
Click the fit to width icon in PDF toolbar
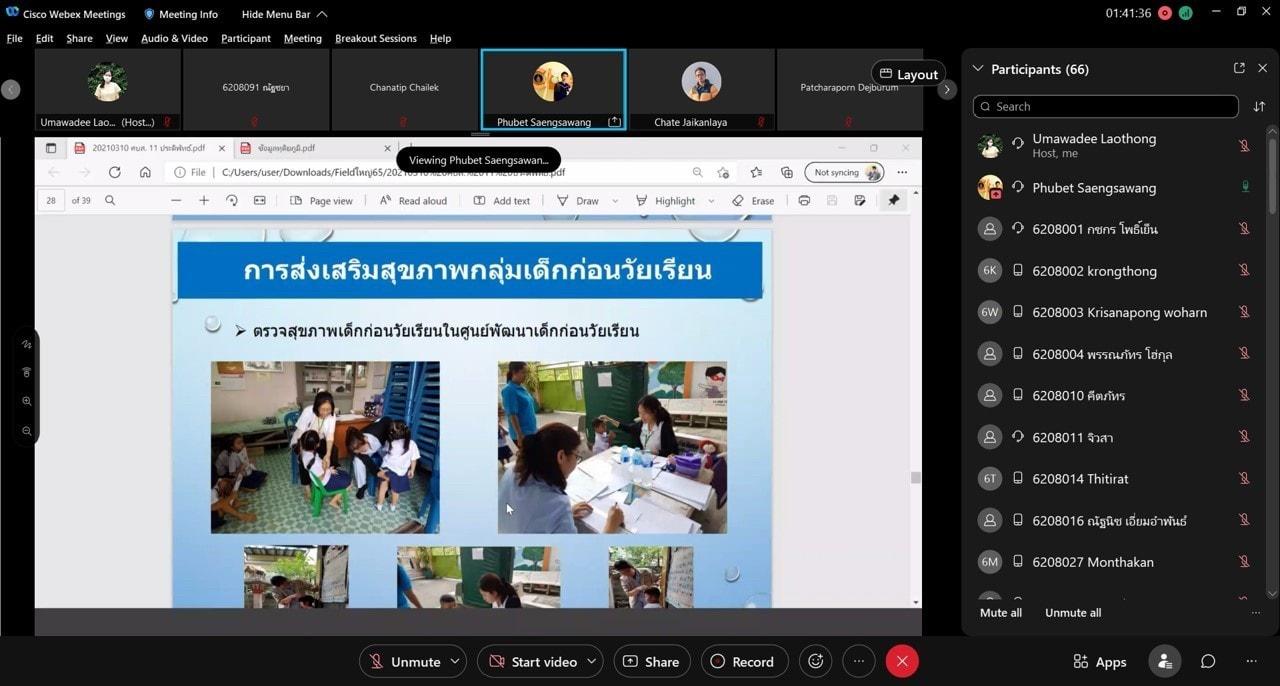260,200
